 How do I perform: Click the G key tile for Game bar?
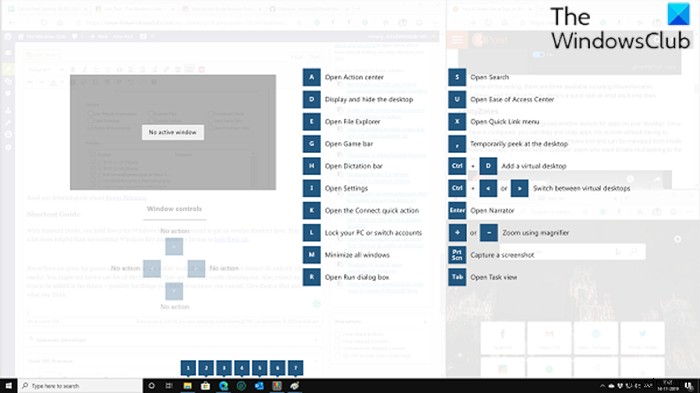pyautogui.click(x=312, y=144)
